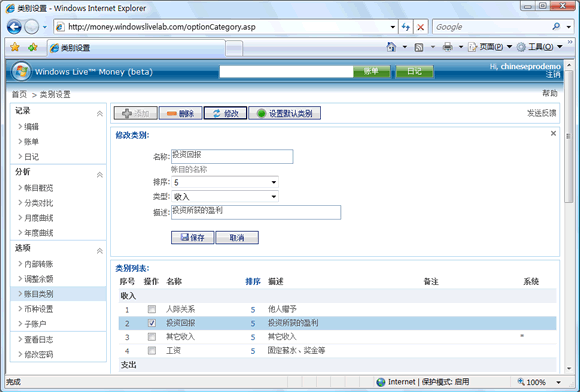Open the 工具(O) menu
This screenshot has width=580, height=392.
540,47
